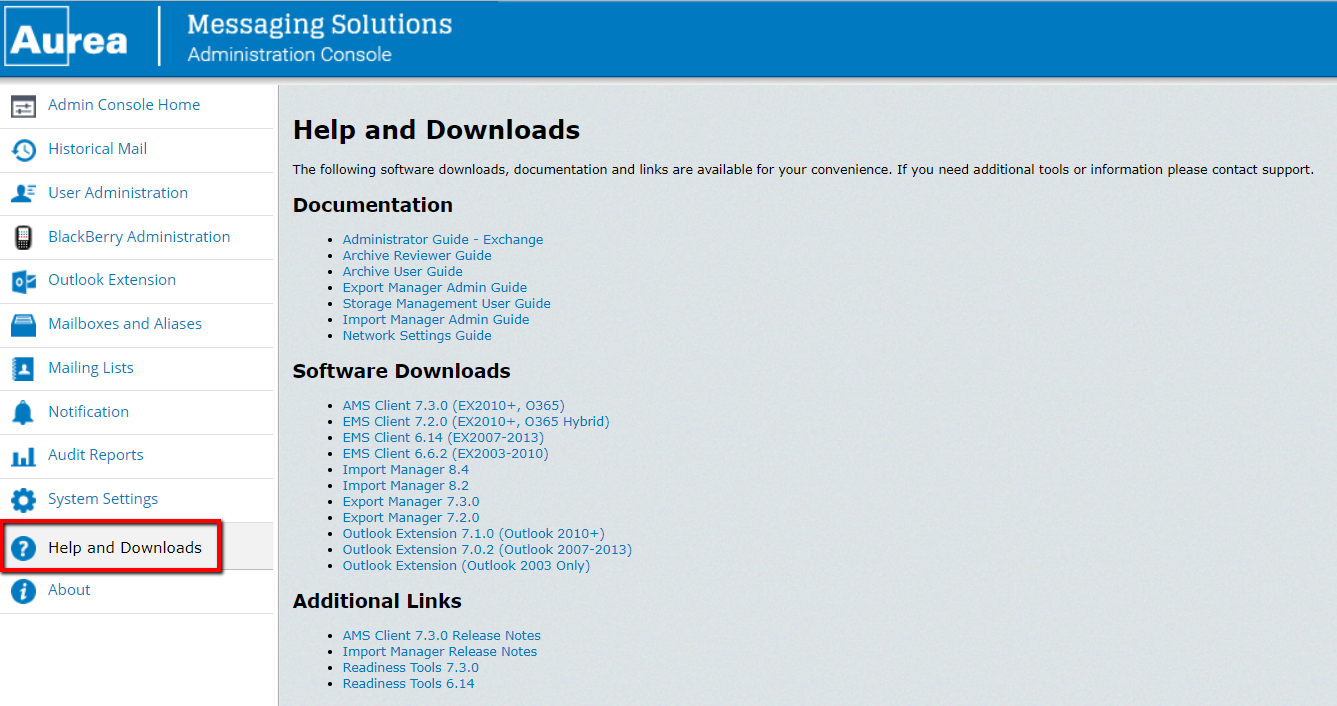This screenshot has width=1337, height=706.
Task: Open the Archive Reviewer Guide
Action: tap(417, 256)
